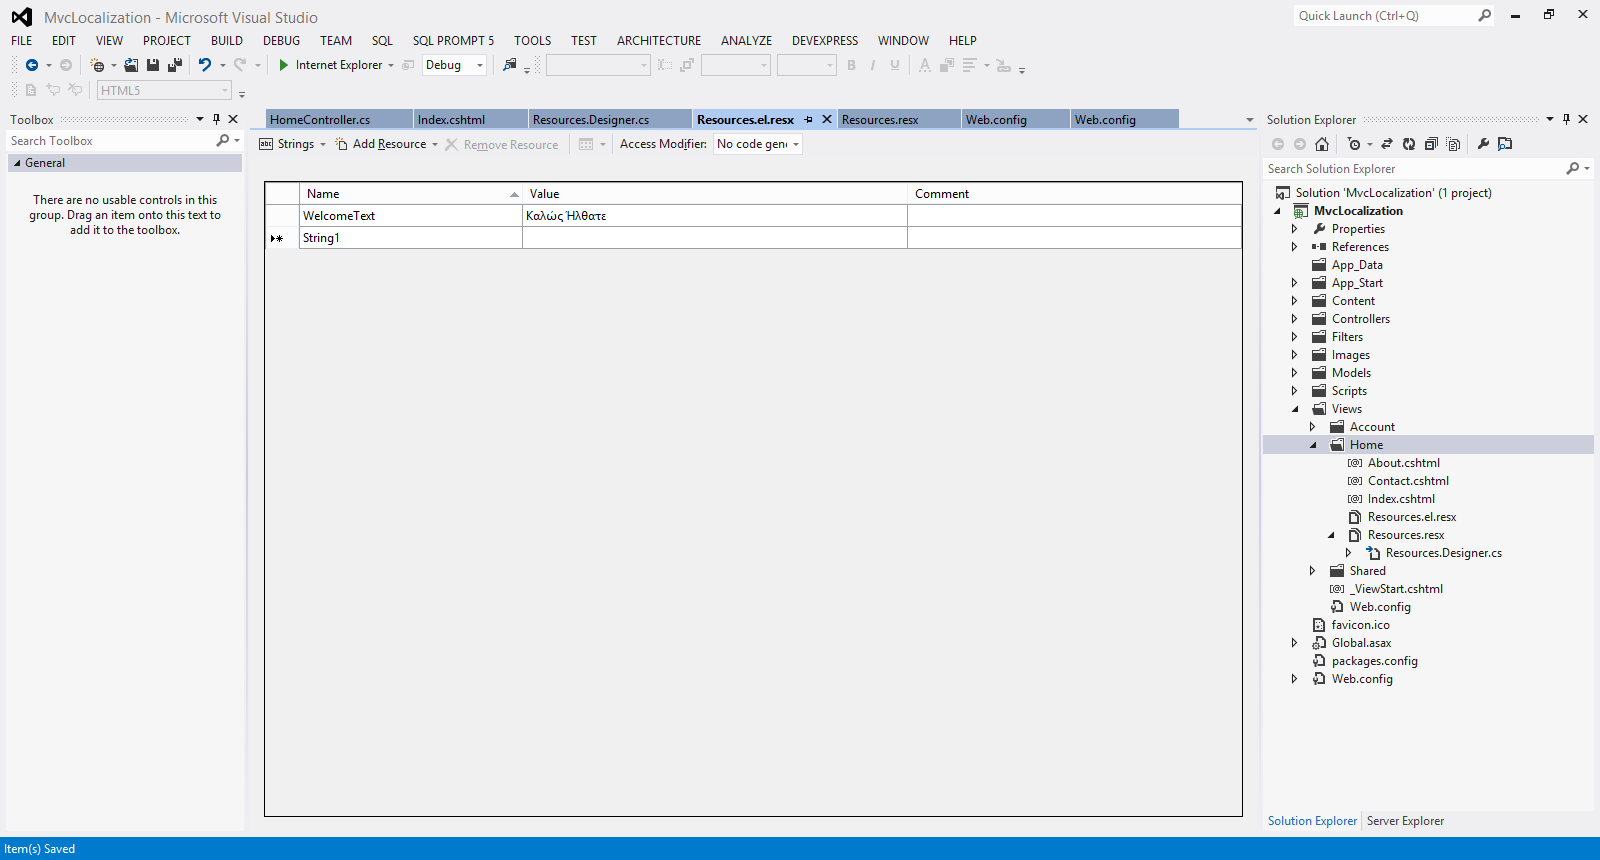The height and width of the screenshot is (860, 1600).
Task: Click the Navigate Backward toolbar arrow
Action: (x=32, y=65)
